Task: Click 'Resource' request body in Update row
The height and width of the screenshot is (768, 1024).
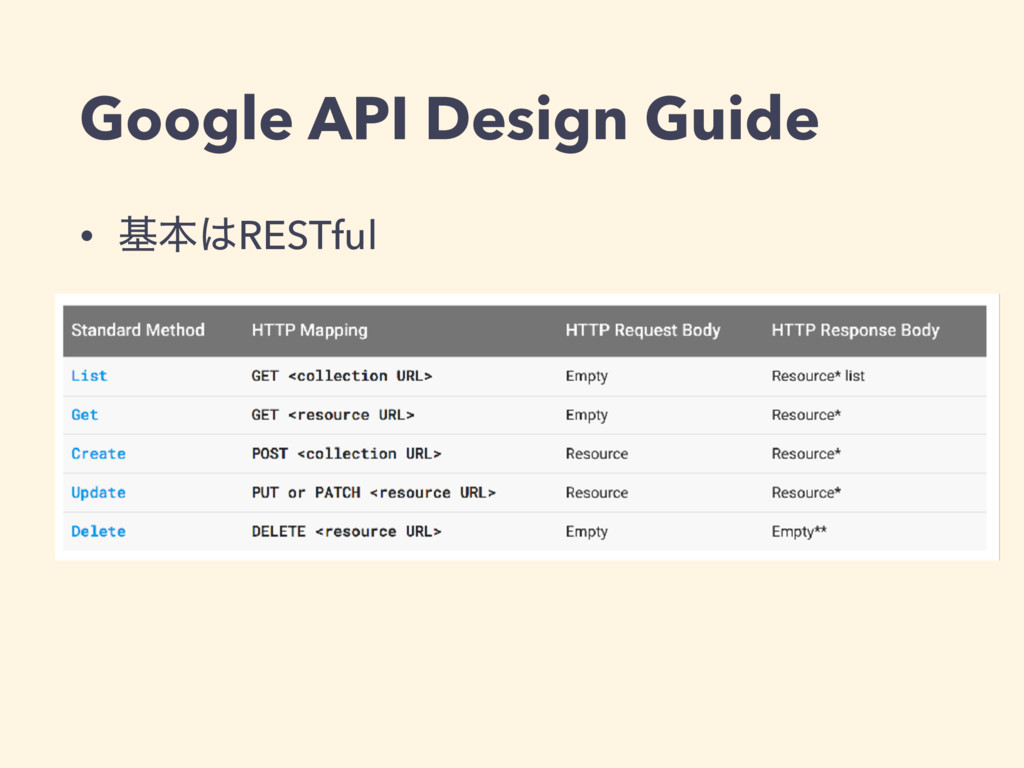Action: coord(597,493)
